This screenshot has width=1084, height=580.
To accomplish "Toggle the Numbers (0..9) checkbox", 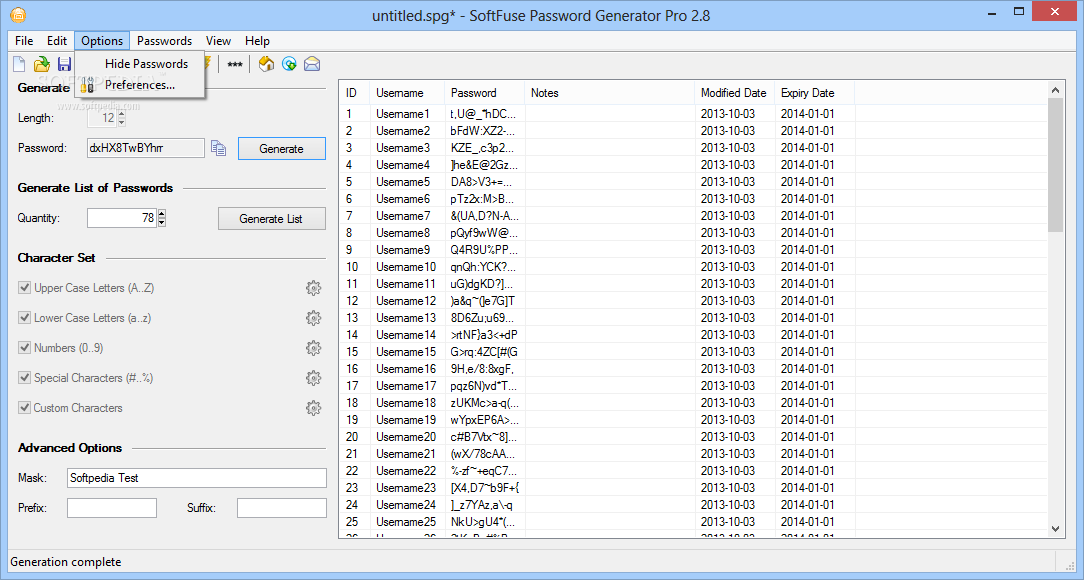I will click(25, 348).
